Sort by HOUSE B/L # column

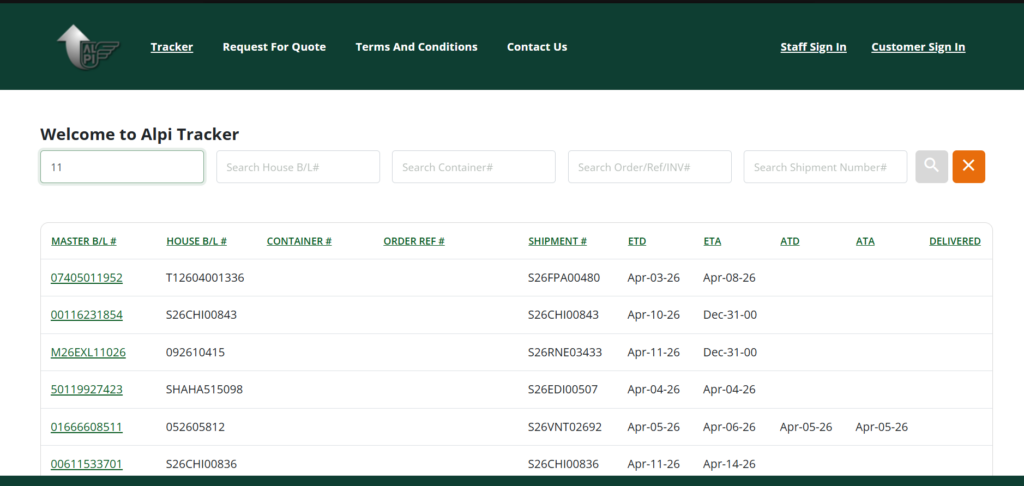tap(197, 241)
